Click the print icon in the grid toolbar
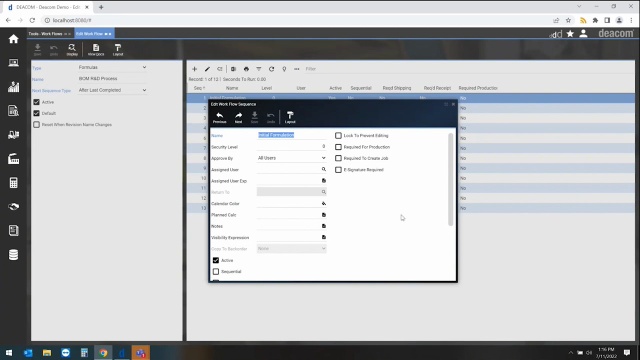Viewport: 640px width, 360px height. tap(246, 69)
